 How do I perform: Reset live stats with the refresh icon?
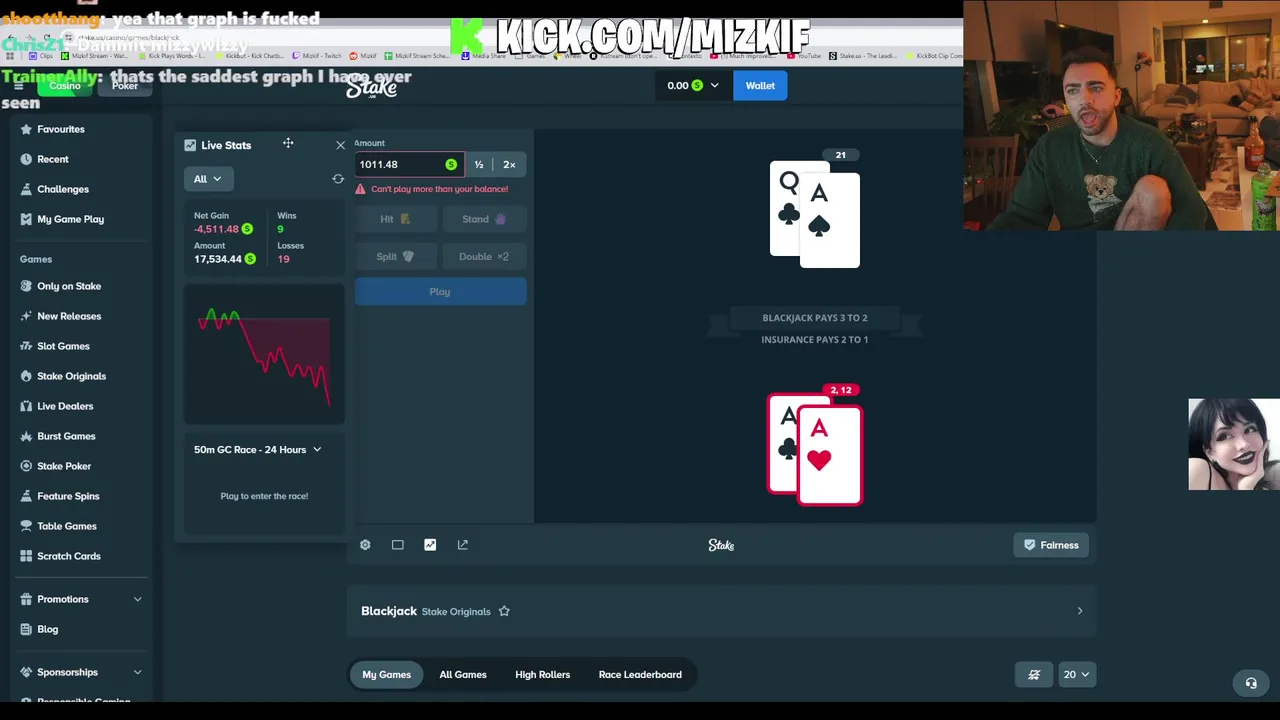click(x=338, y=179)
